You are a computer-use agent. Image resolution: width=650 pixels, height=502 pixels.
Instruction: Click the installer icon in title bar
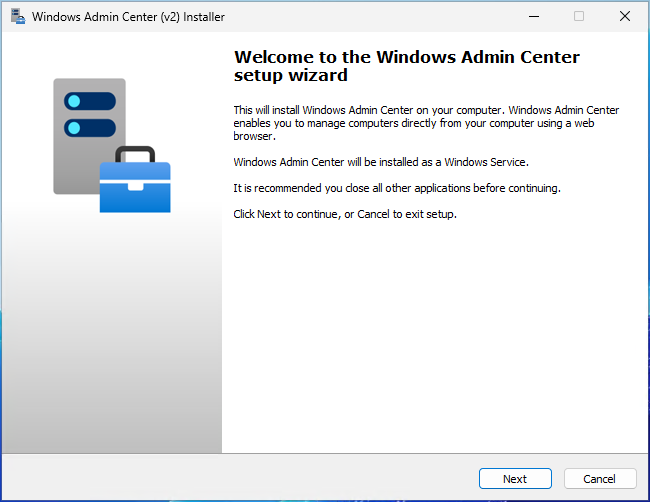coord(17,17)
